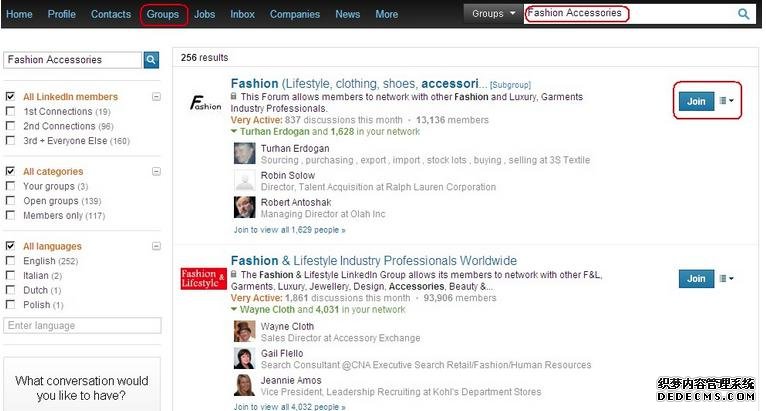Open Turhan Erdogan's profile photo

[244, 153]
